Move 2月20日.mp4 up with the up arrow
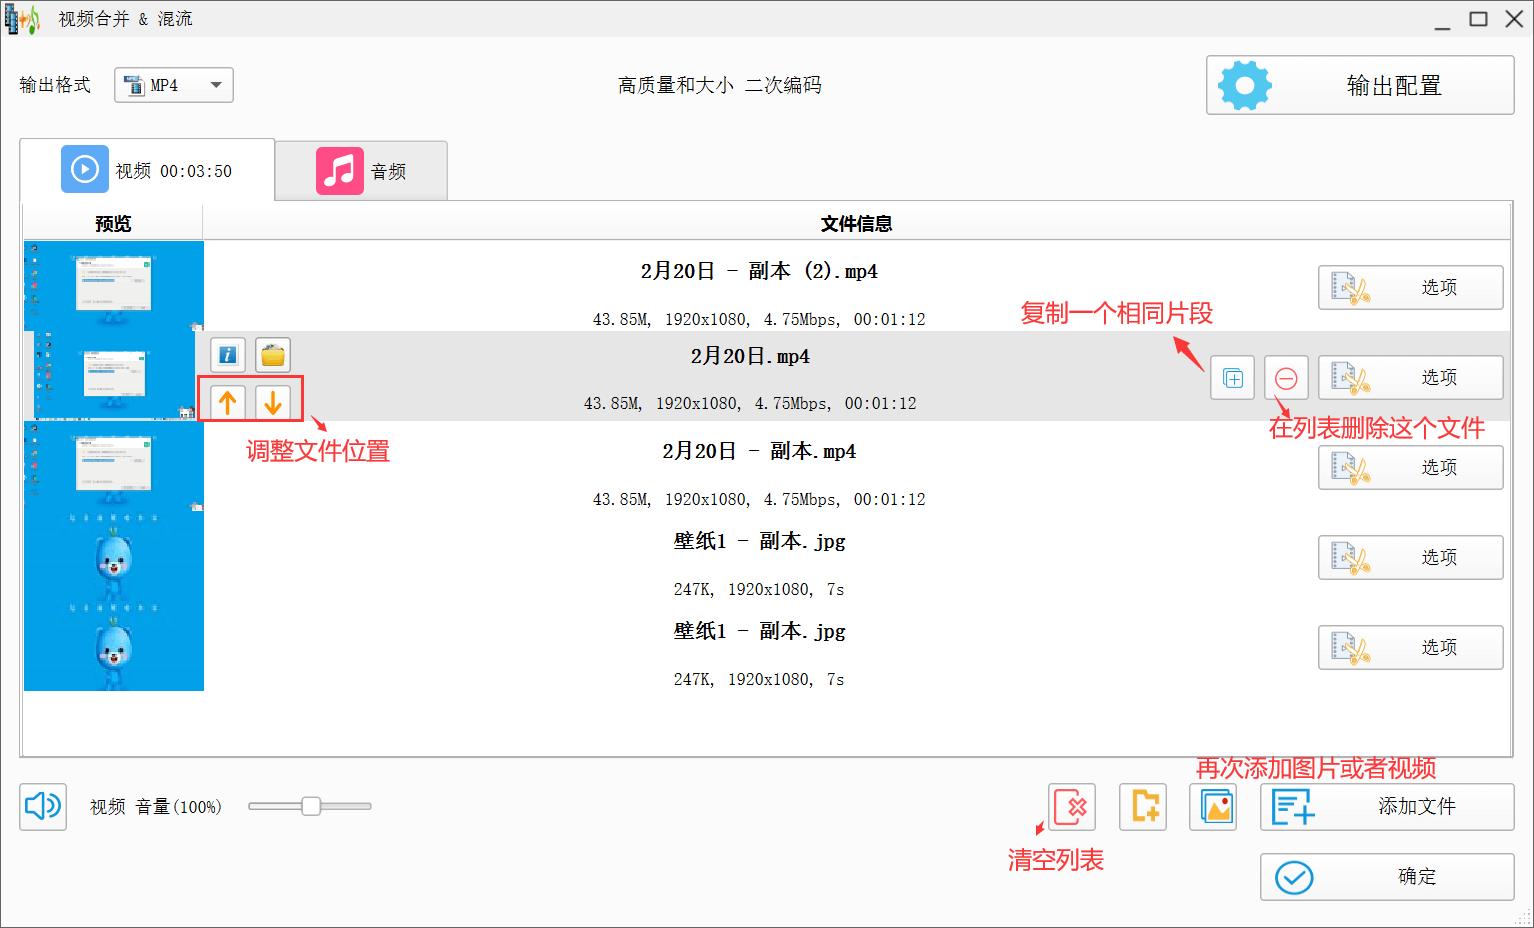This screenshot has width=1534, height=928. (226, 401)
